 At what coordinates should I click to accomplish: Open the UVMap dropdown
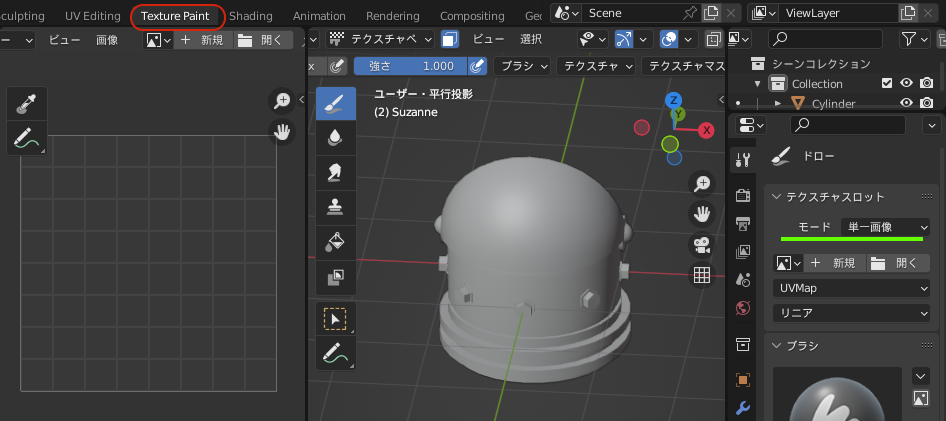tap(851, 288)
